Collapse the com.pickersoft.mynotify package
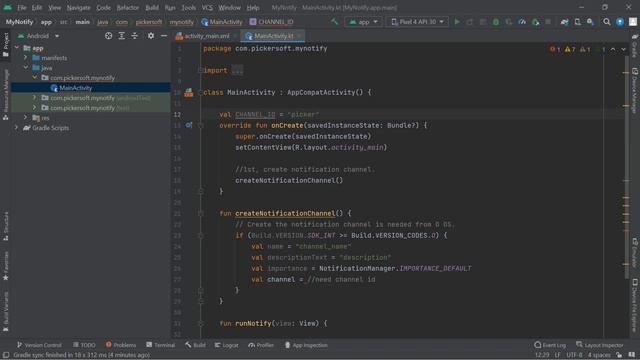The height and width of the screenshot is (360, 640). pos(35,78)
